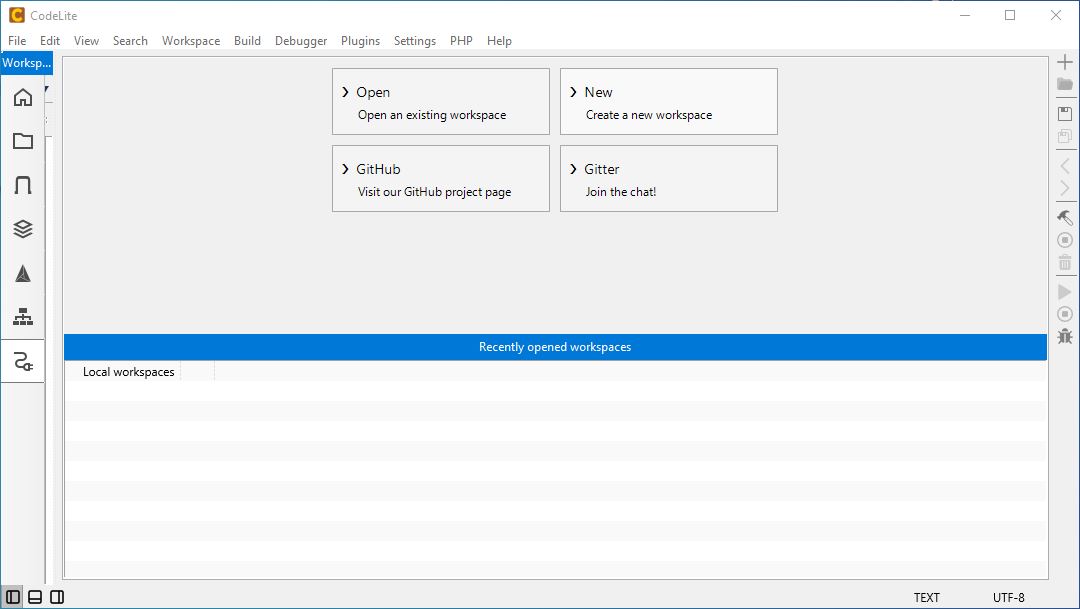
Task: Toggle the left sidebar pane view
Action: (12, 597)
